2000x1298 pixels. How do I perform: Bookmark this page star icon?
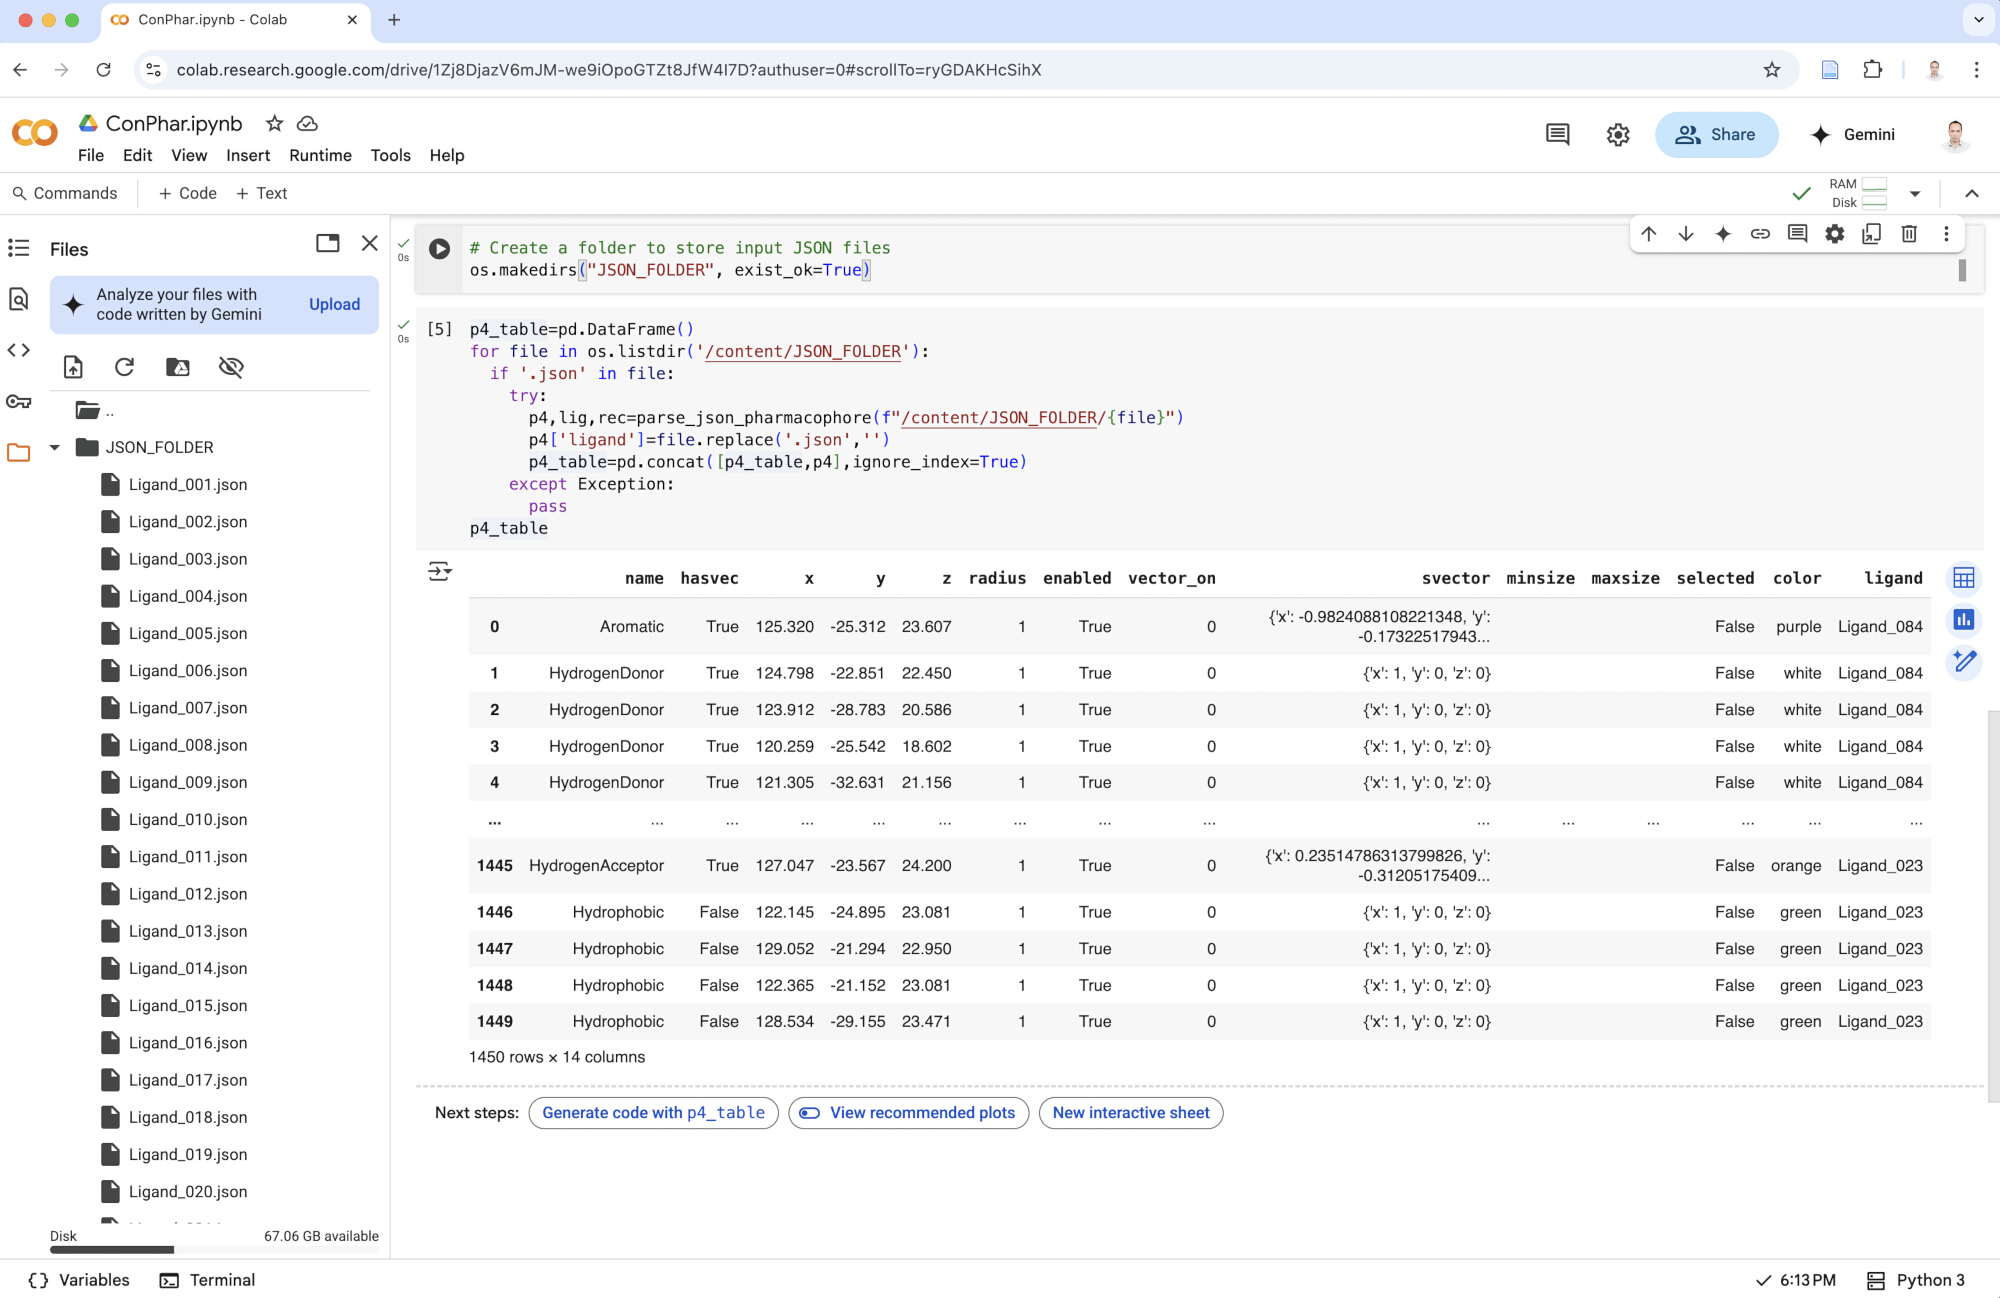(1772, 70)
